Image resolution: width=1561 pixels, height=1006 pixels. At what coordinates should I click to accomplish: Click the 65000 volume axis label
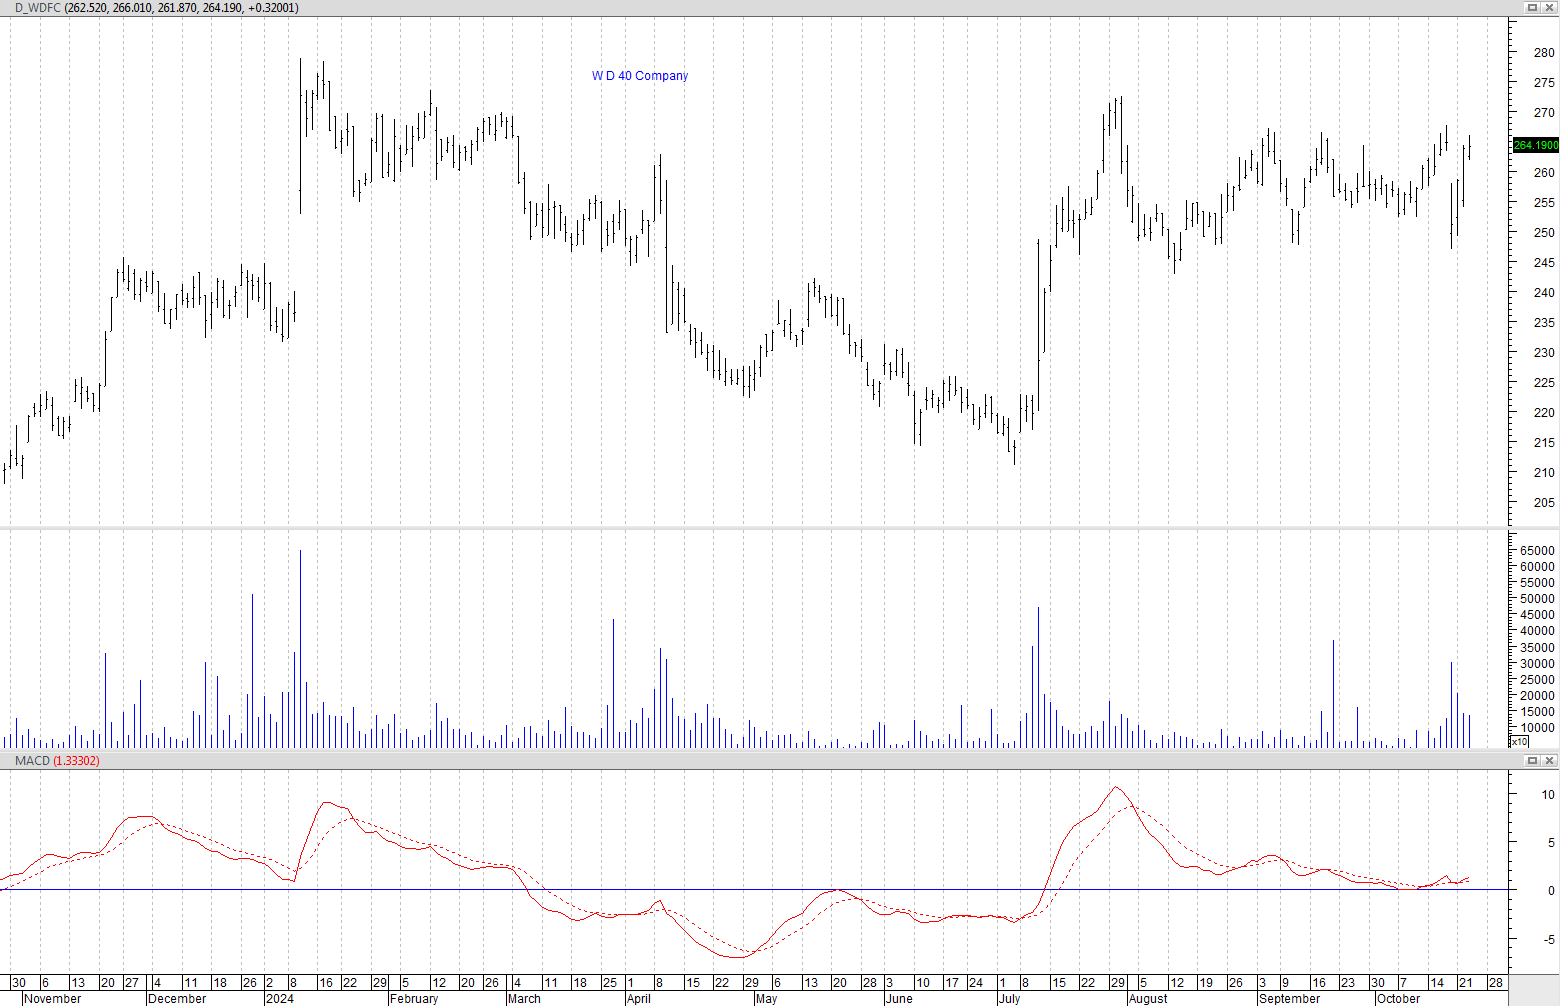coord(1537,551)
